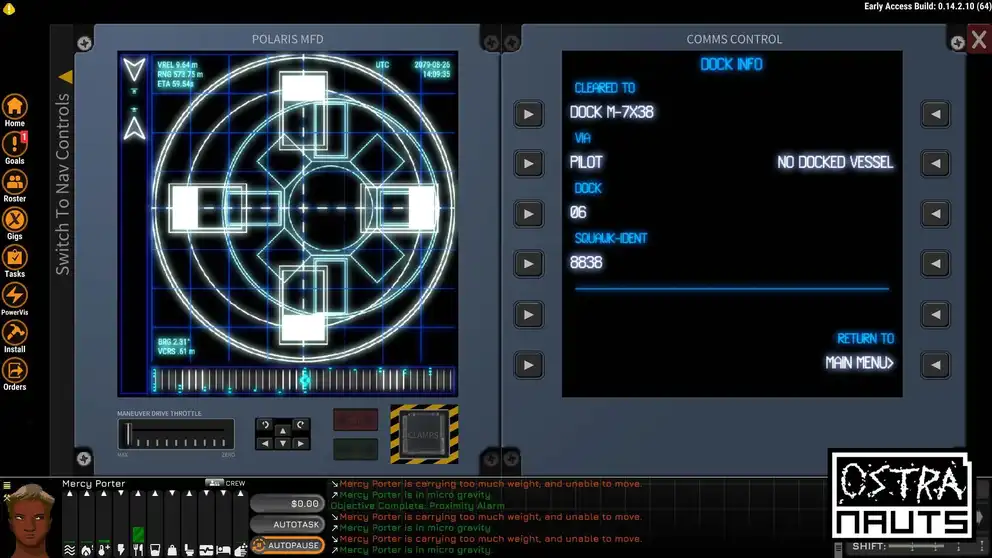Screen dimensions: 992x558
Task: Click the right arrow thruster button
Action: point(301,443)
